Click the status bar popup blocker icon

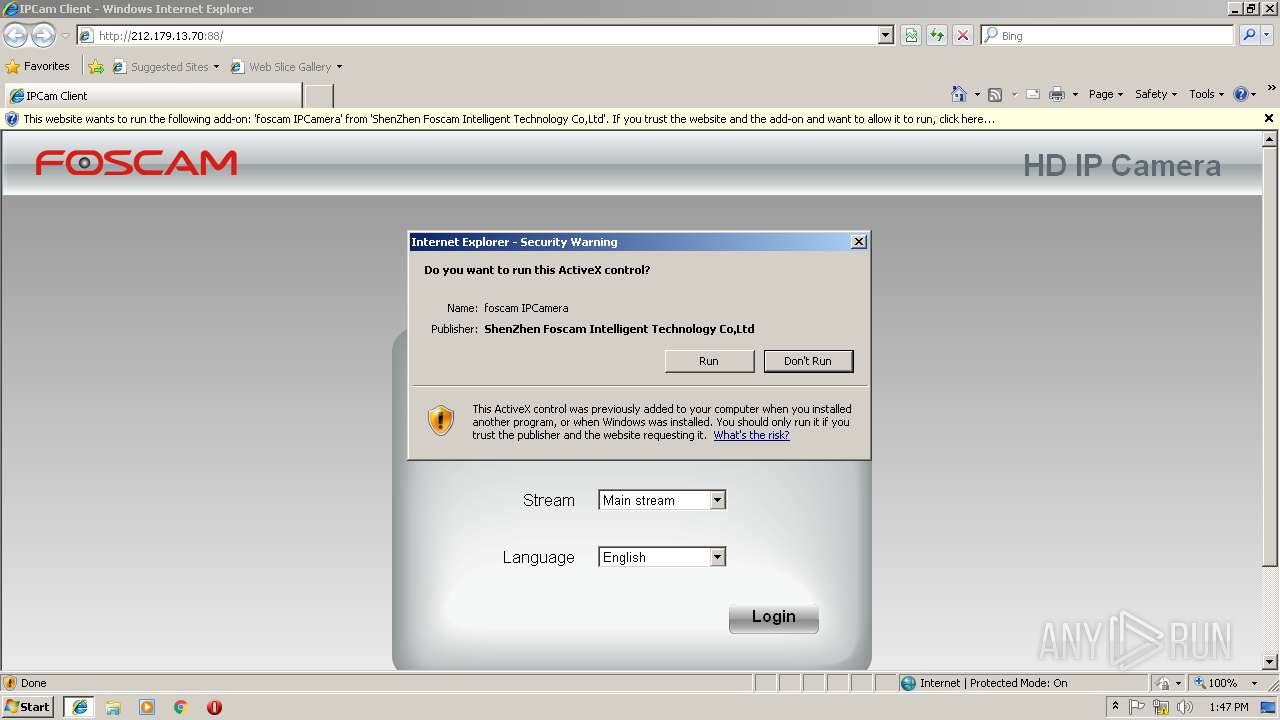click(1163, 683)
